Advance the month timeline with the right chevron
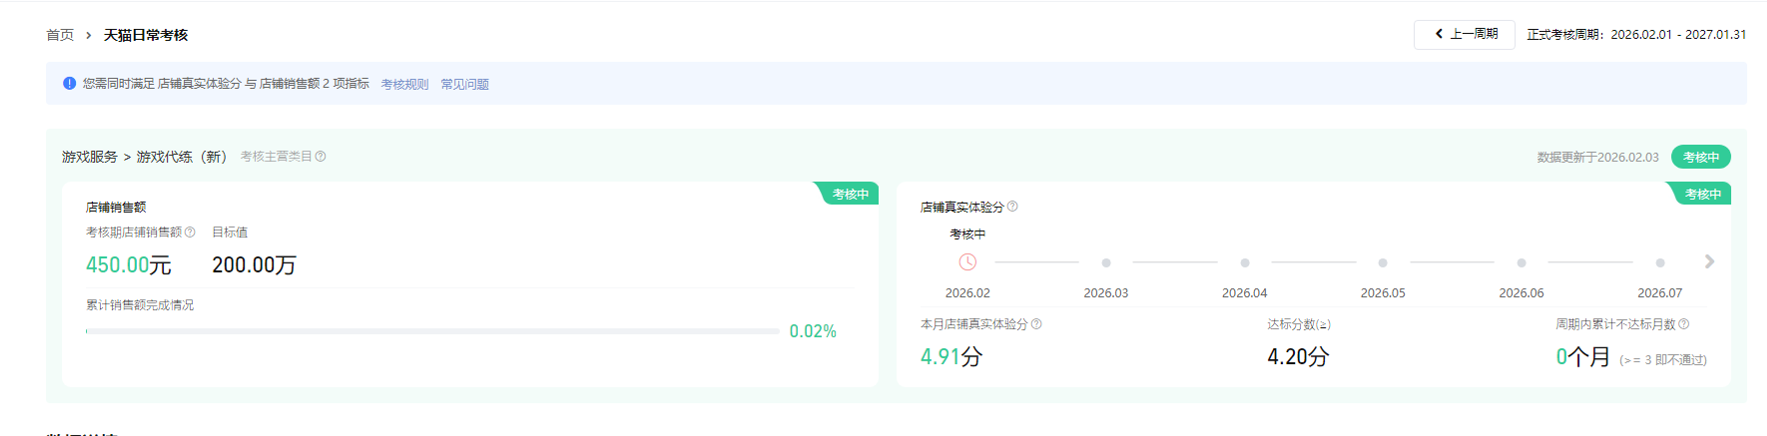The image size is (1767, 436). point(1709,262)
